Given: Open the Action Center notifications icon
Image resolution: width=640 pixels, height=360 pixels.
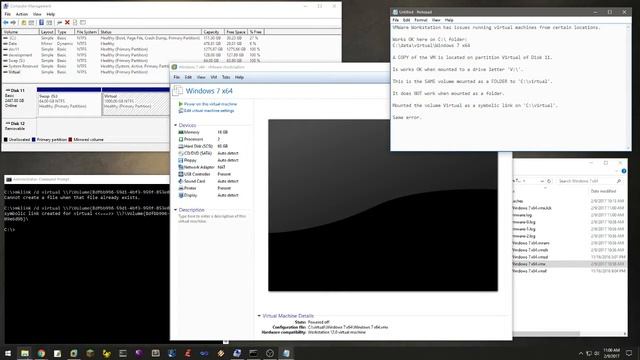Looking at the screenshot, I should (x=629, y=353).
